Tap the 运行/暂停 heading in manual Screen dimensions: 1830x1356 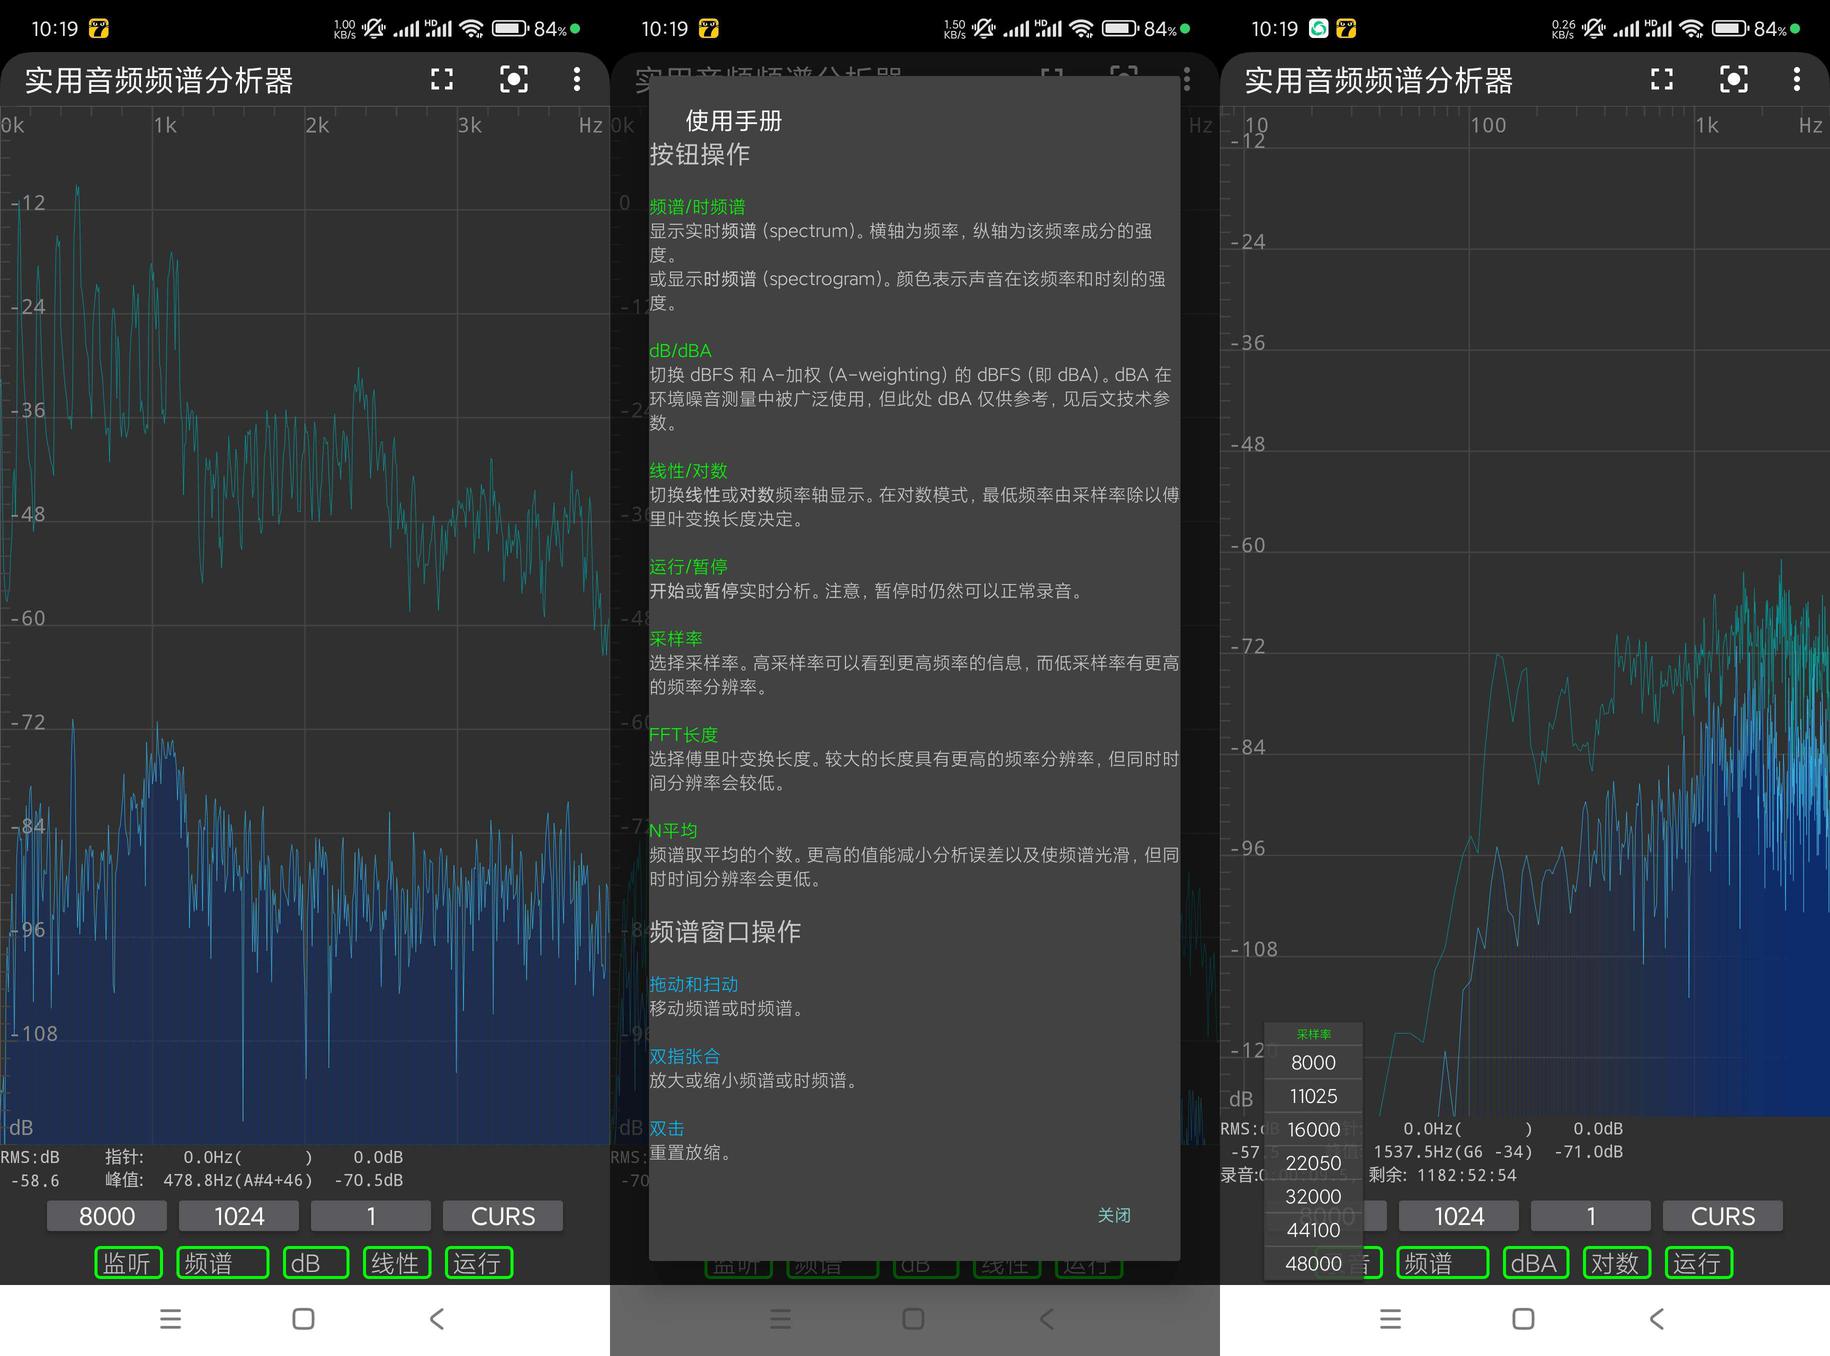coord(688,567)
